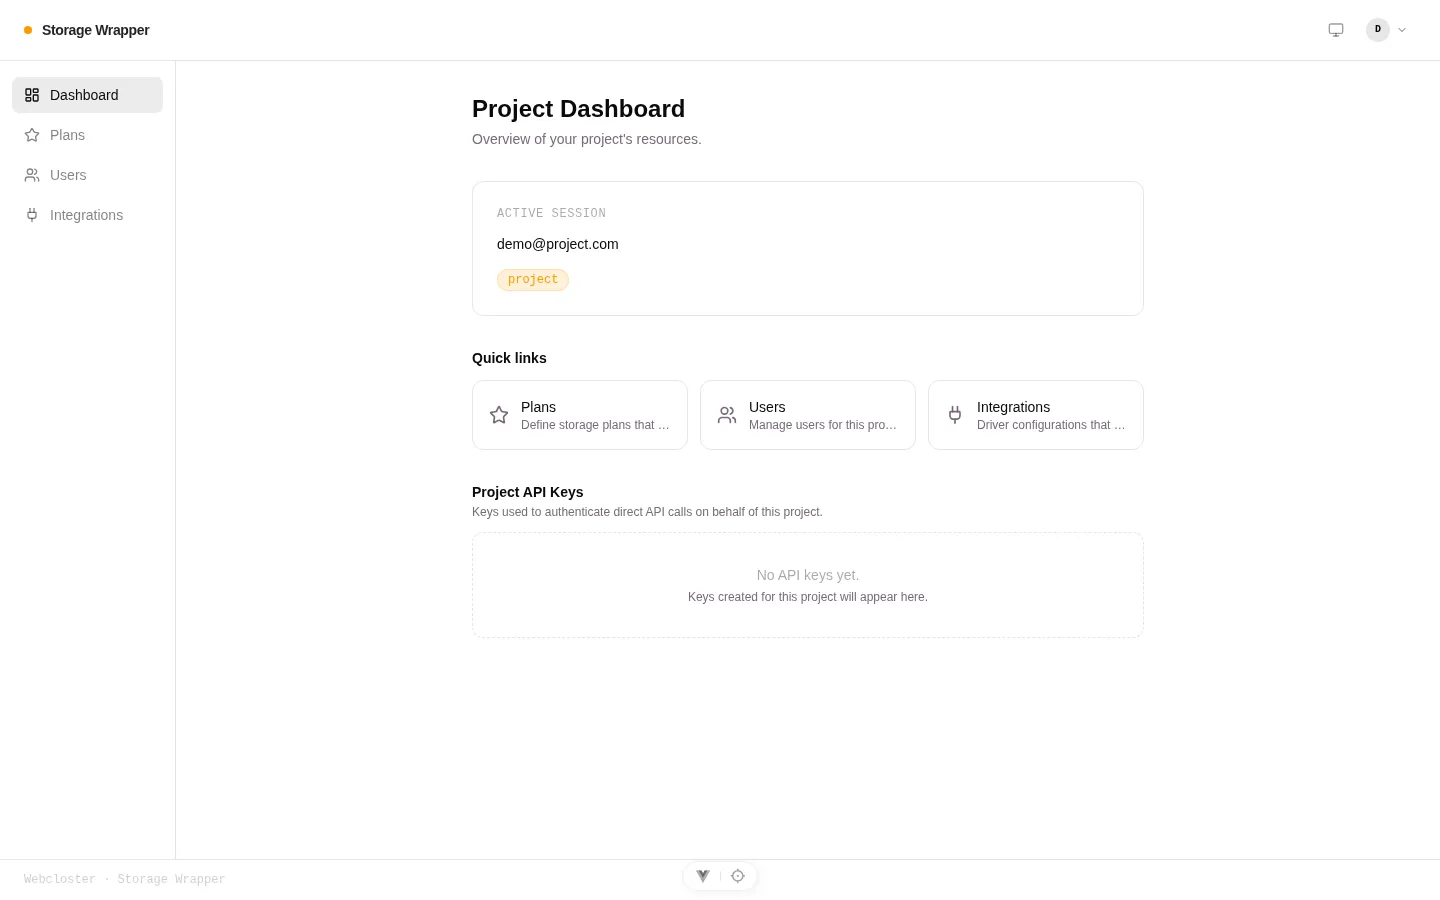Open Plans from the sidebar

click(x=87, y=135)
